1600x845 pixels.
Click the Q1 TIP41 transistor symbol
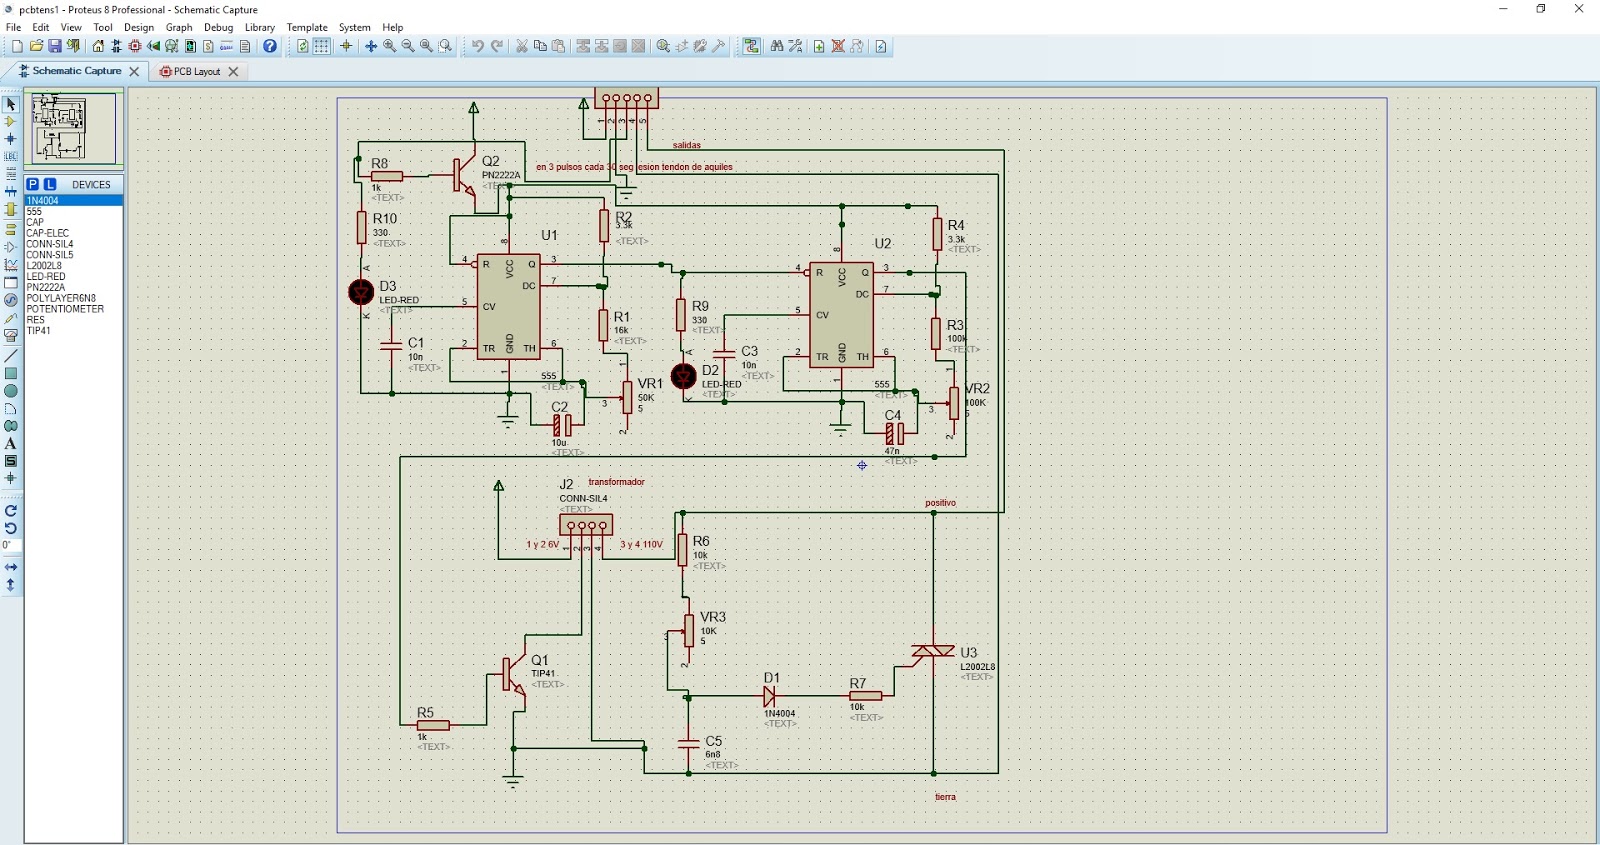tap(513, 675)
